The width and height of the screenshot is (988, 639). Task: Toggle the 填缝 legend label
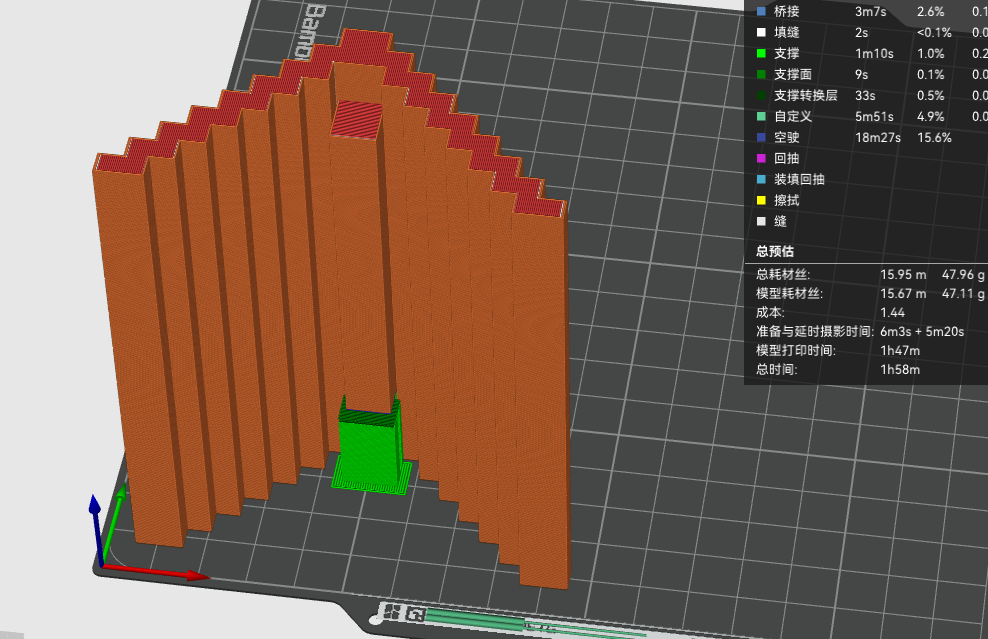786,32
